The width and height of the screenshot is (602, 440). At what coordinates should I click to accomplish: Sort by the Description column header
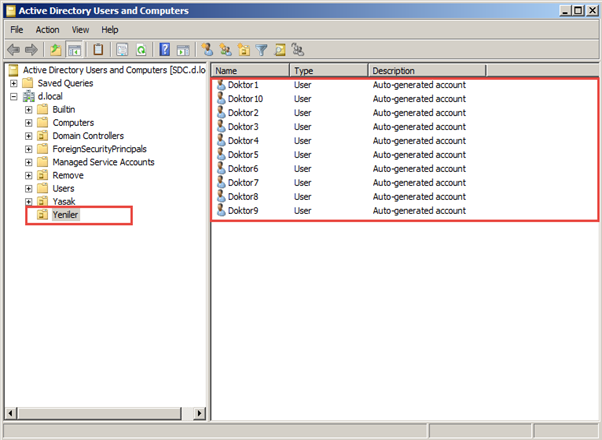(x=427, y=71)
